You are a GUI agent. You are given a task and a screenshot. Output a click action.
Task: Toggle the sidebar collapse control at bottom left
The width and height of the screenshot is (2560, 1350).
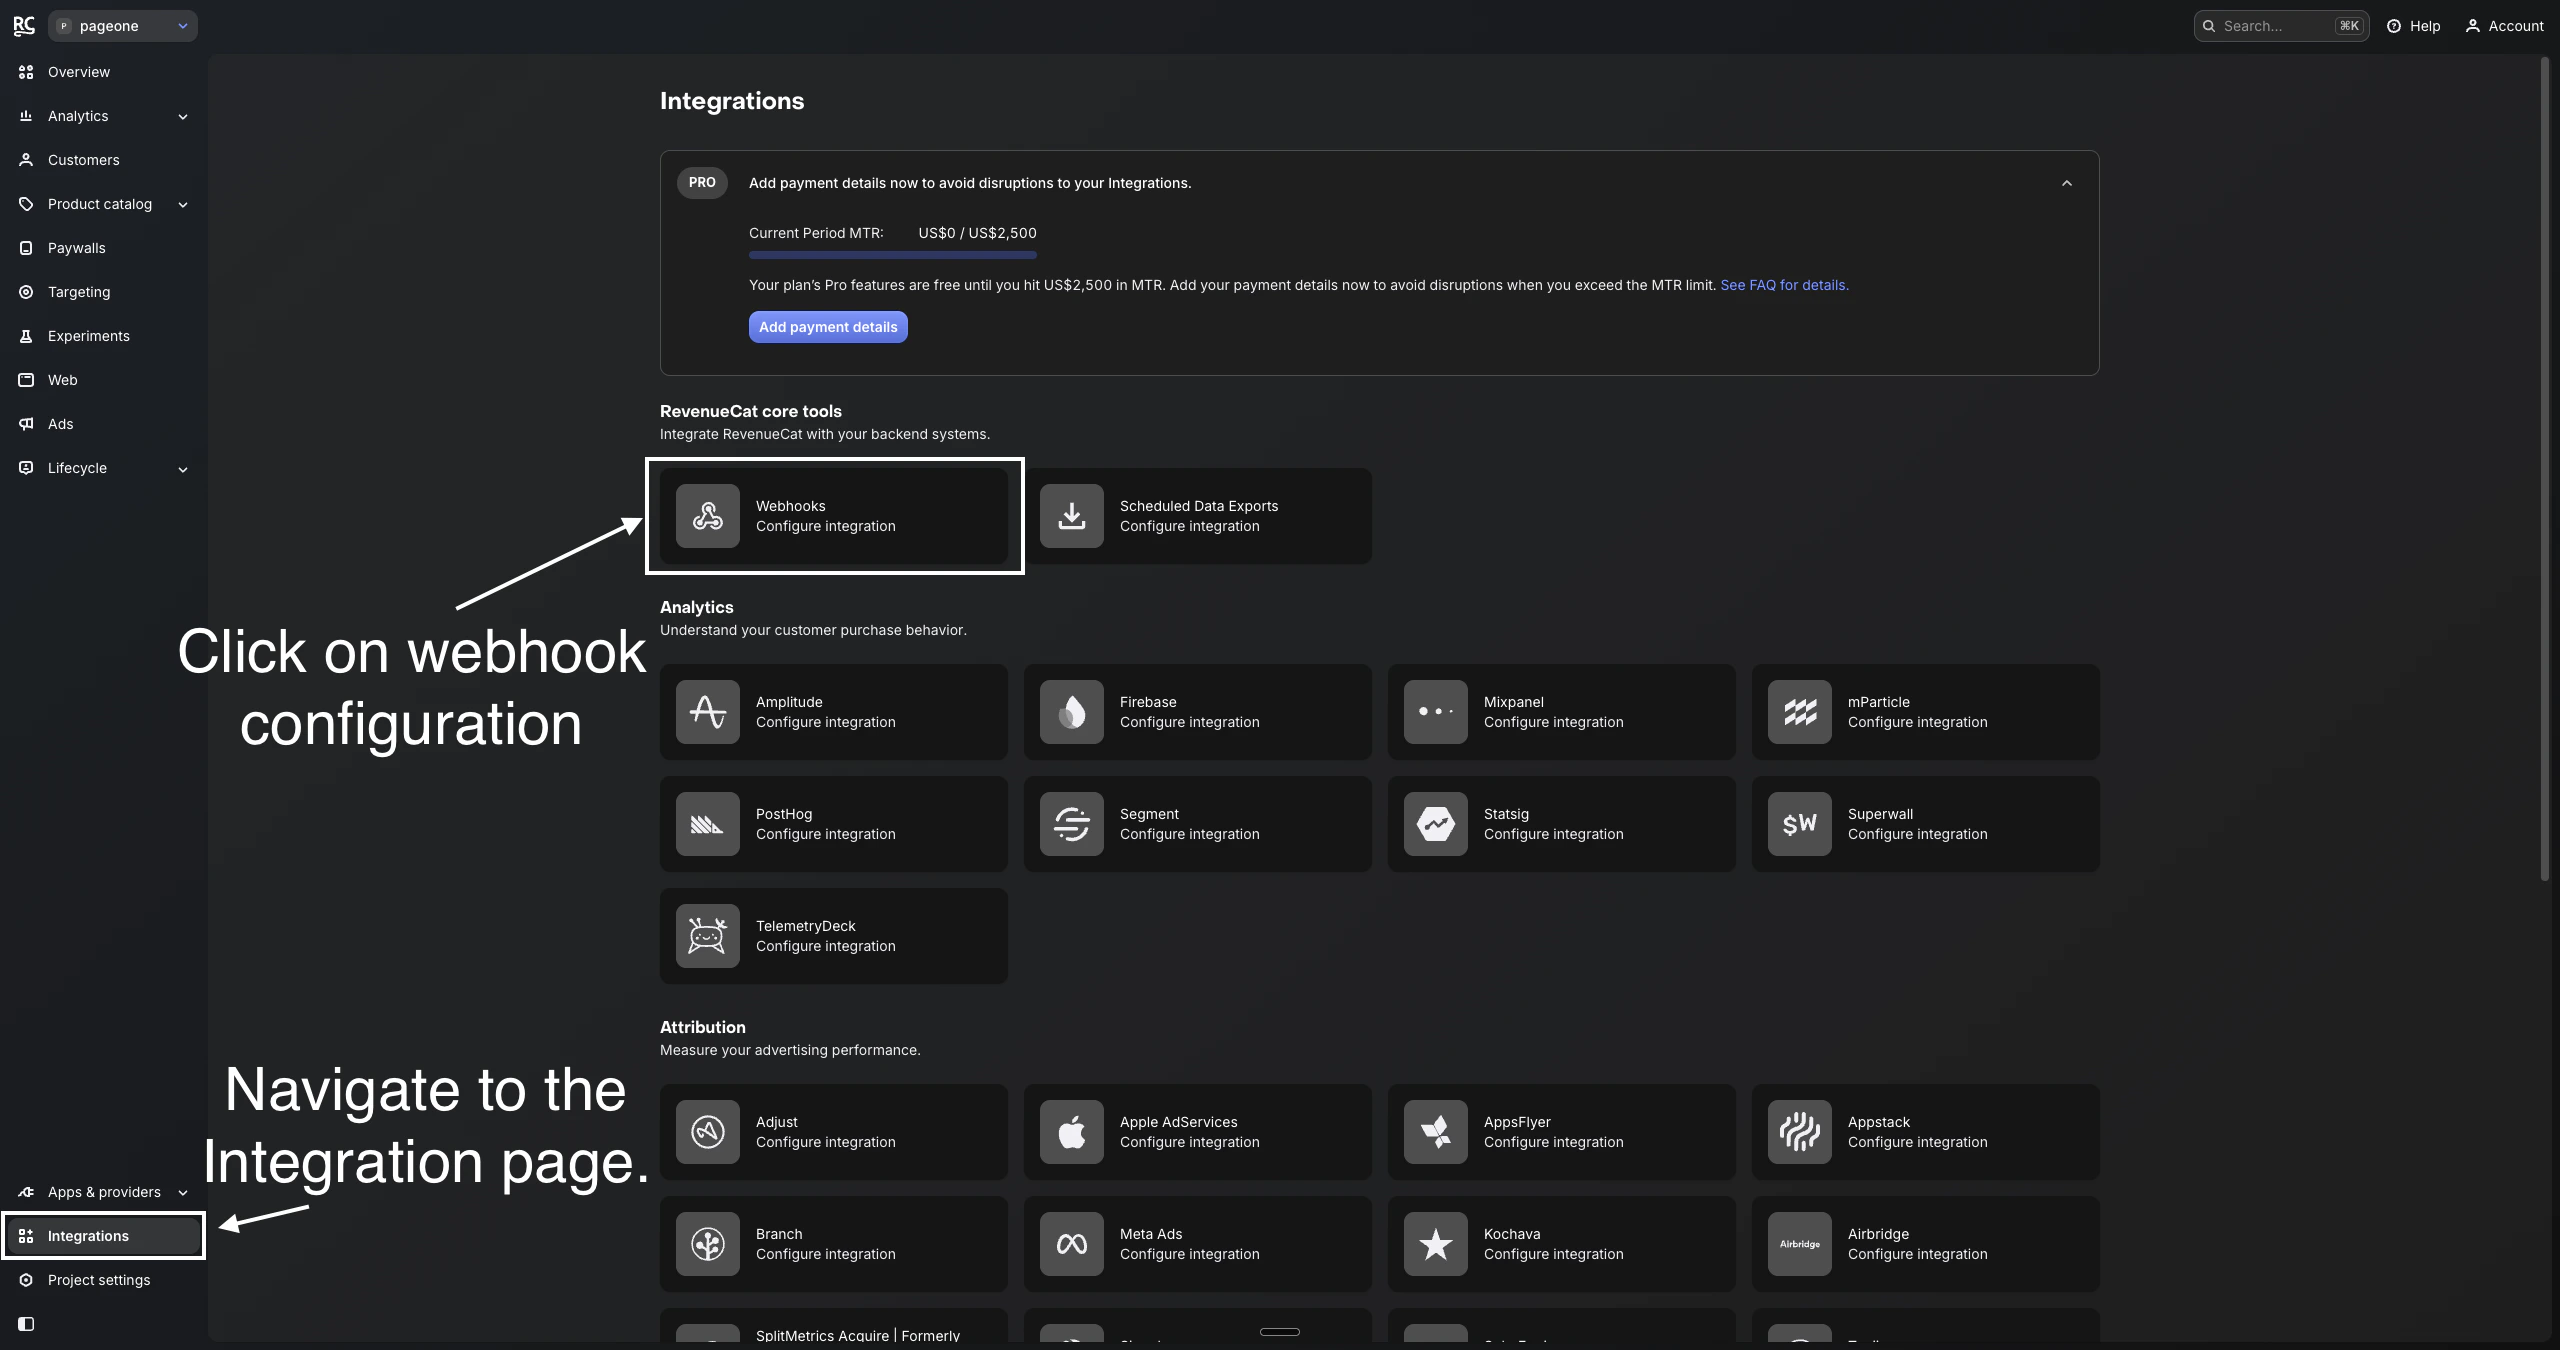click(25, 1323)
